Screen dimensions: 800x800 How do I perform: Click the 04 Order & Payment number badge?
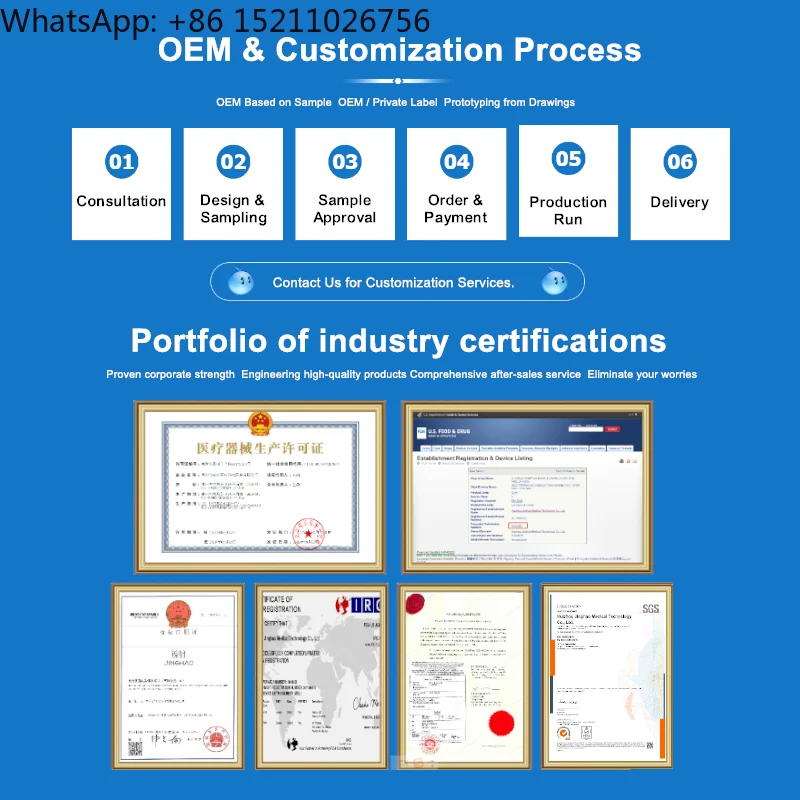point(457,162)
